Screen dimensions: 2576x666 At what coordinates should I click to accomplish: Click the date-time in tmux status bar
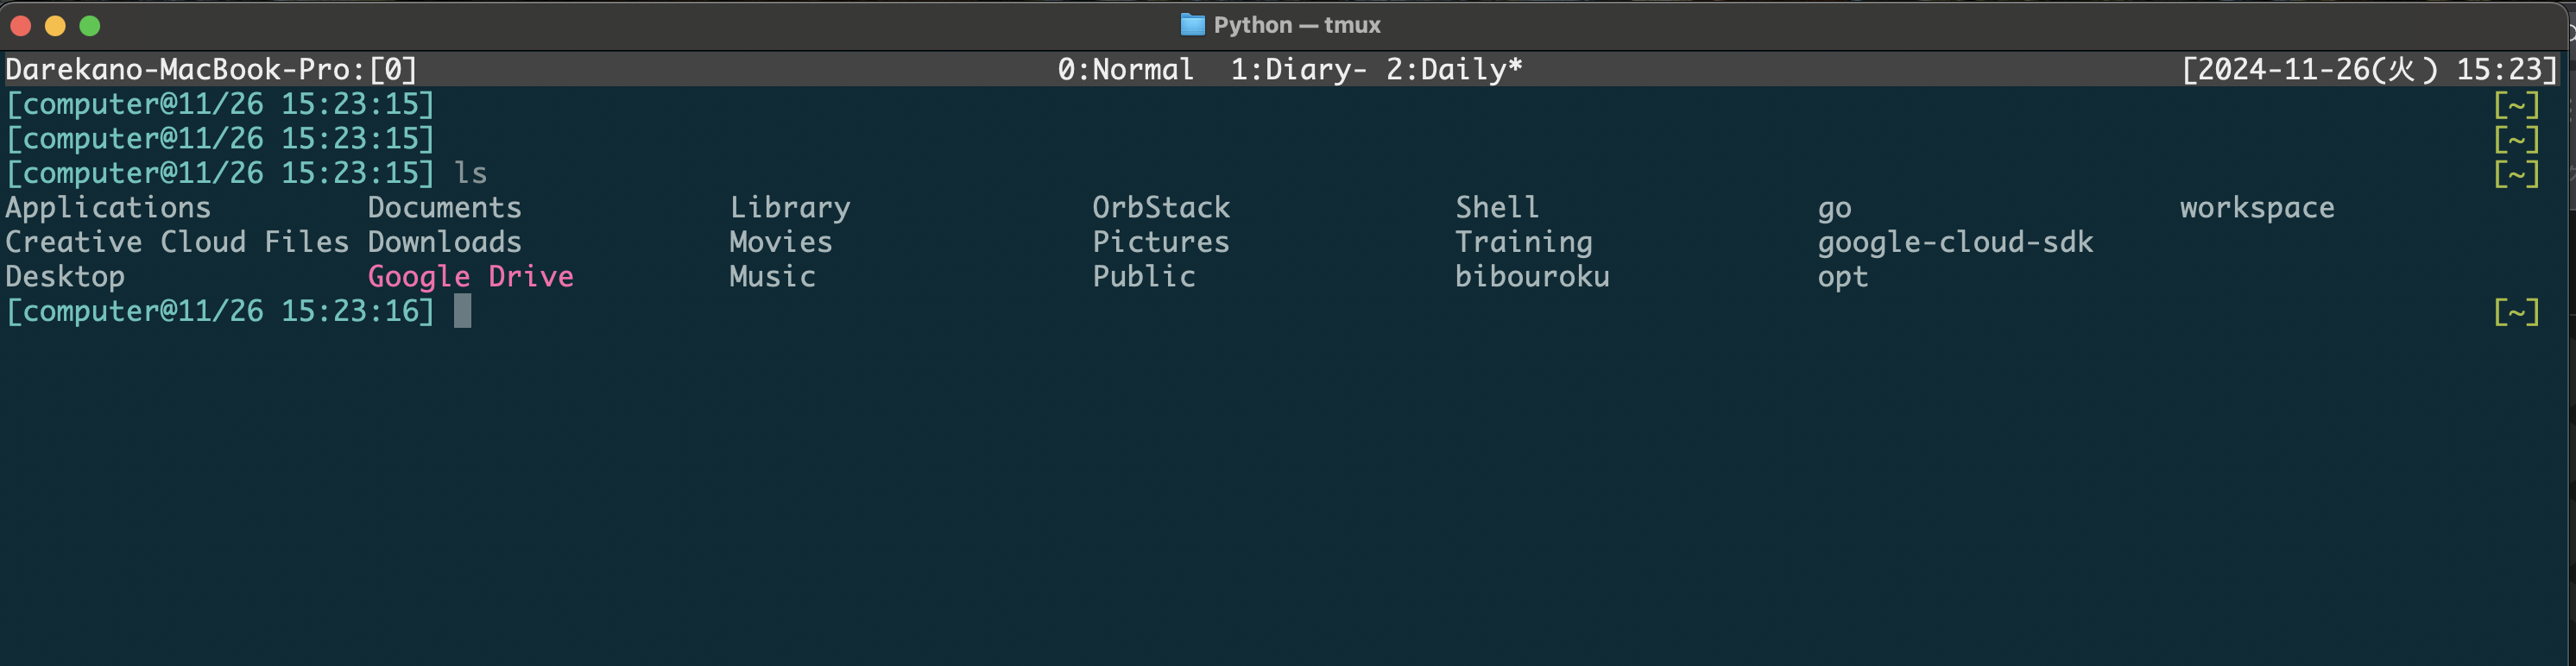pos(2368,69)
